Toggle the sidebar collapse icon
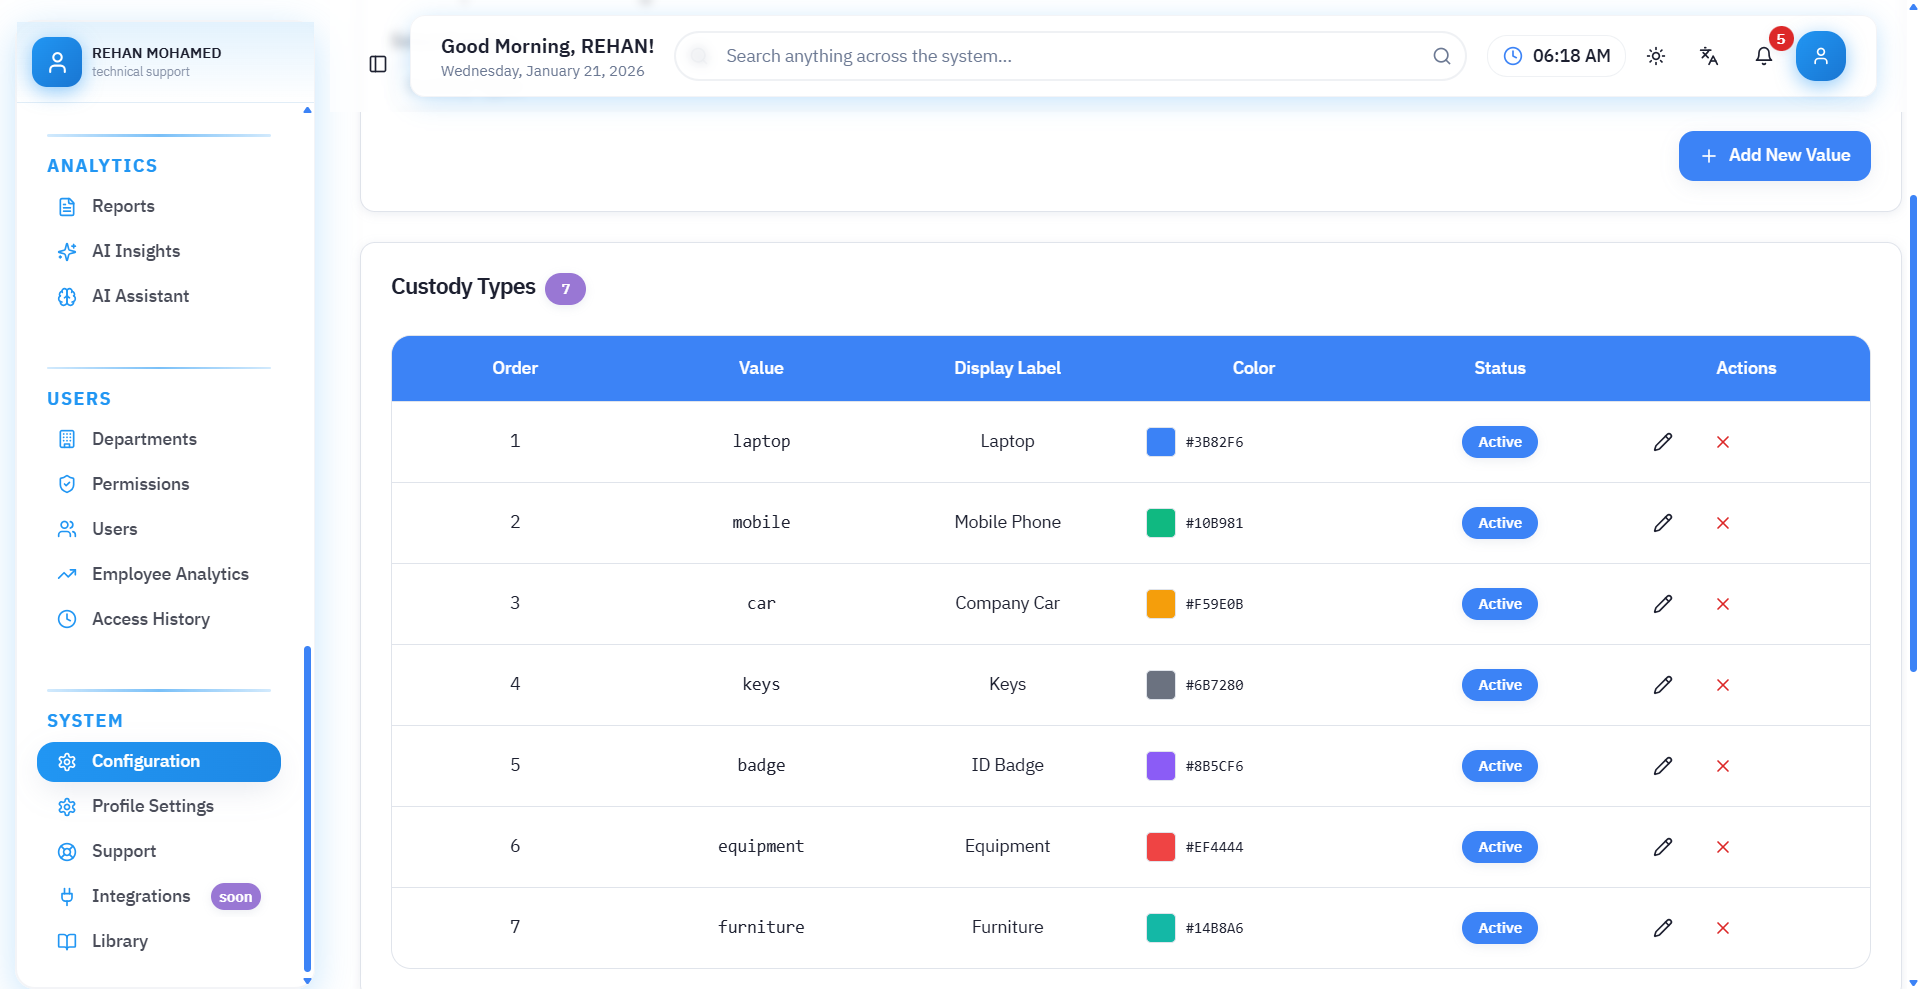The image size is (1920, 989). pyautogui.click(x=378, y=64)
